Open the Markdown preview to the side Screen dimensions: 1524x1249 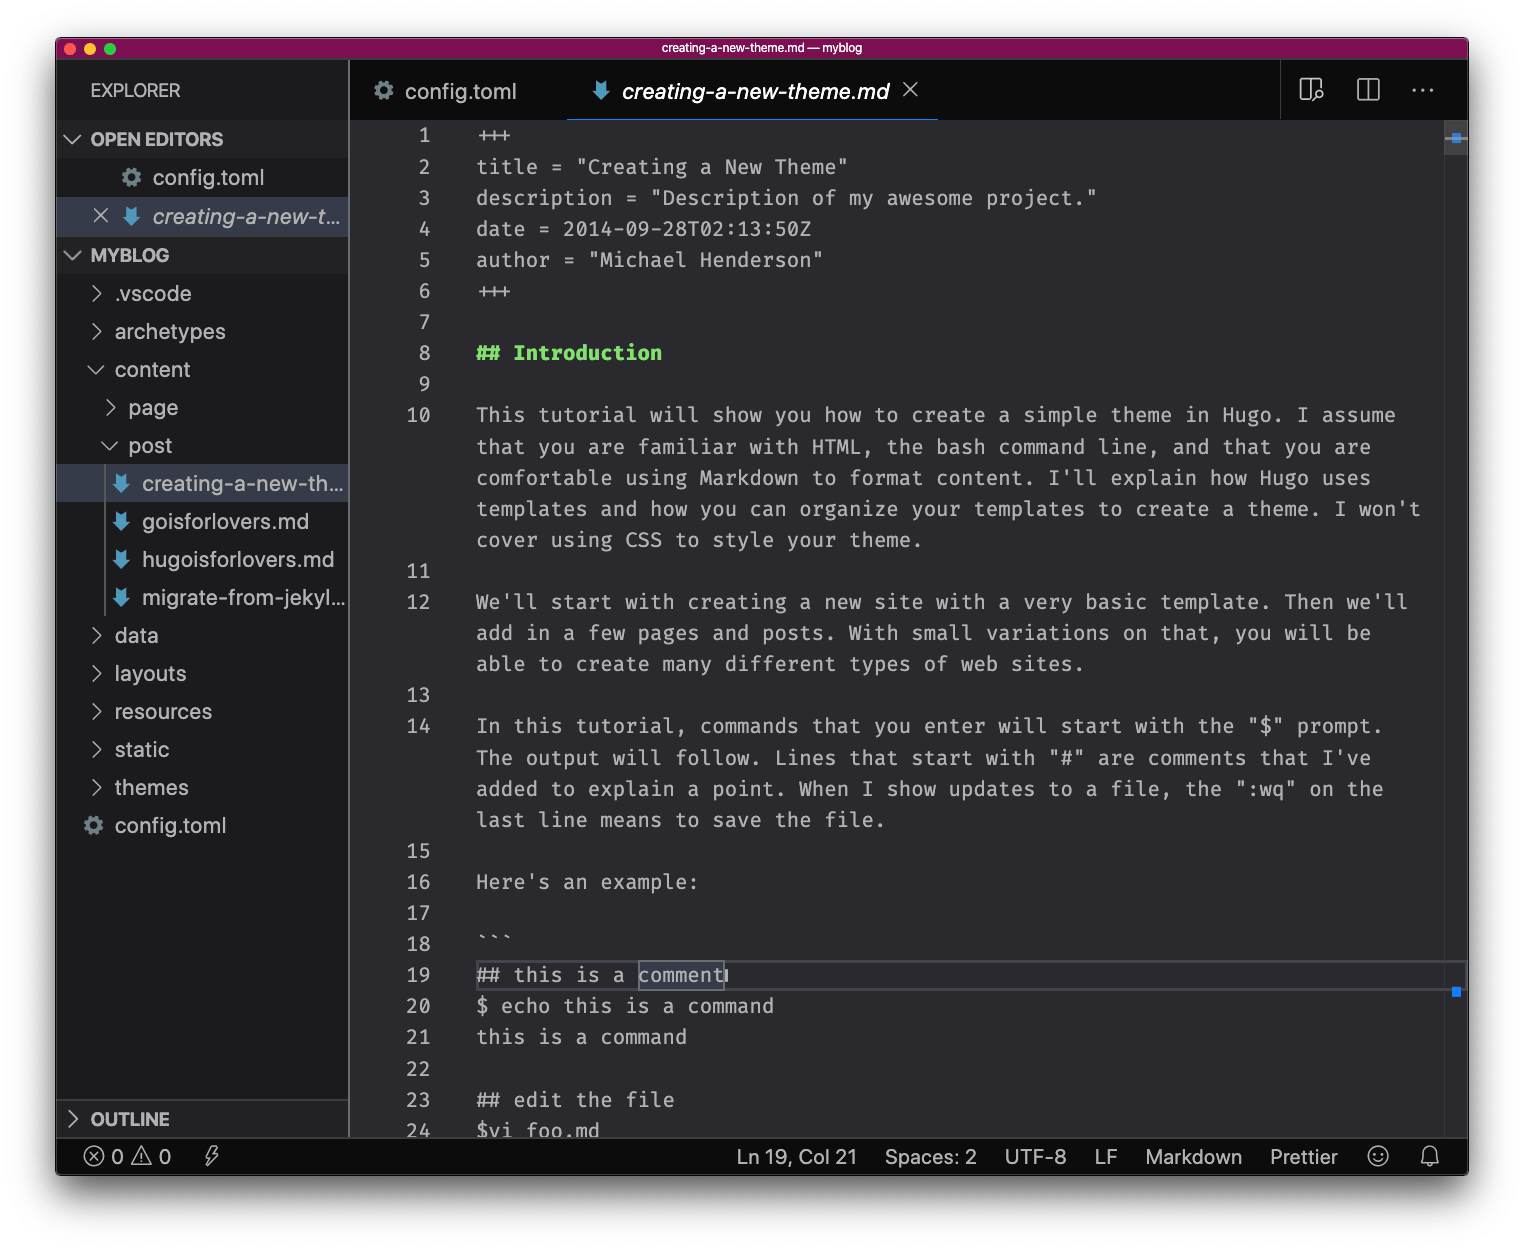pyautogui.click(x=1311, y=90)
